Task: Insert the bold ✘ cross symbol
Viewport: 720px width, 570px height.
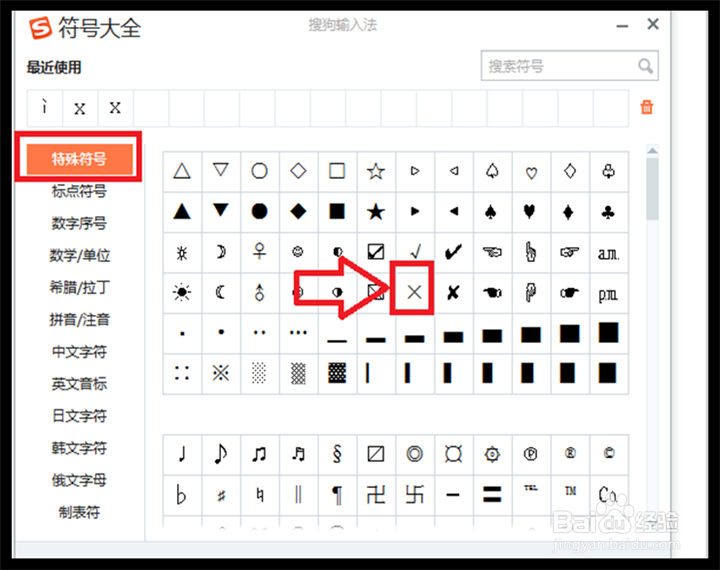Action: click(x=453, y=292)
